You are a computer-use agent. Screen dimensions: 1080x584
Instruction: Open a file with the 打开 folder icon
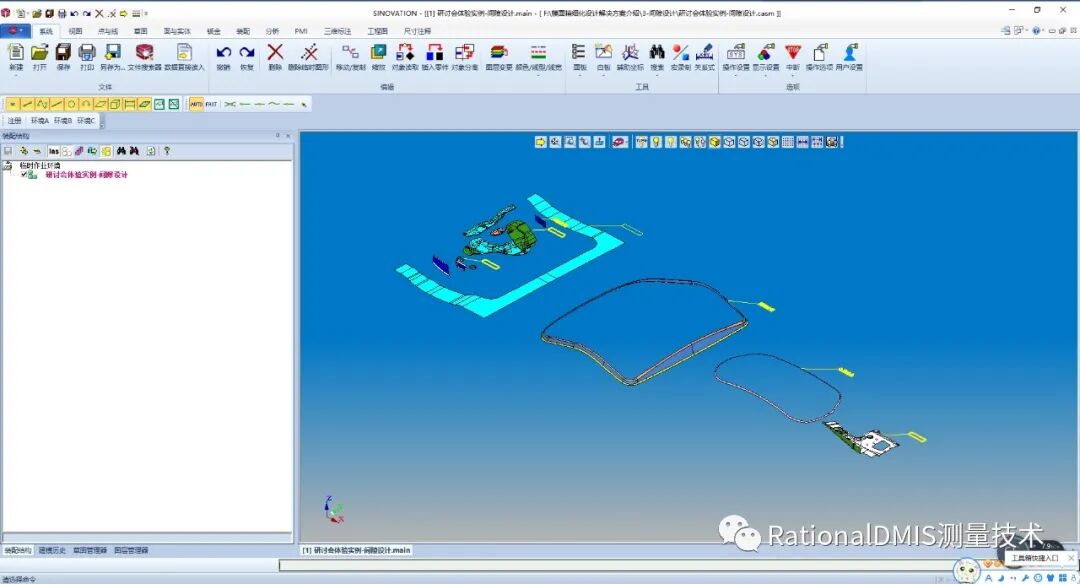[39, 52]
